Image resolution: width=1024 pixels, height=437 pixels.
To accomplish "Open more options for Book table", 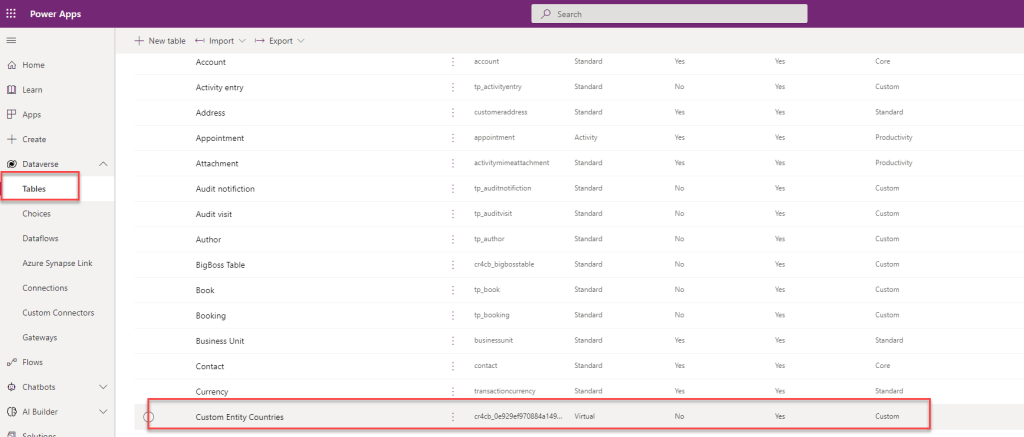I will [x=453, y=290].
